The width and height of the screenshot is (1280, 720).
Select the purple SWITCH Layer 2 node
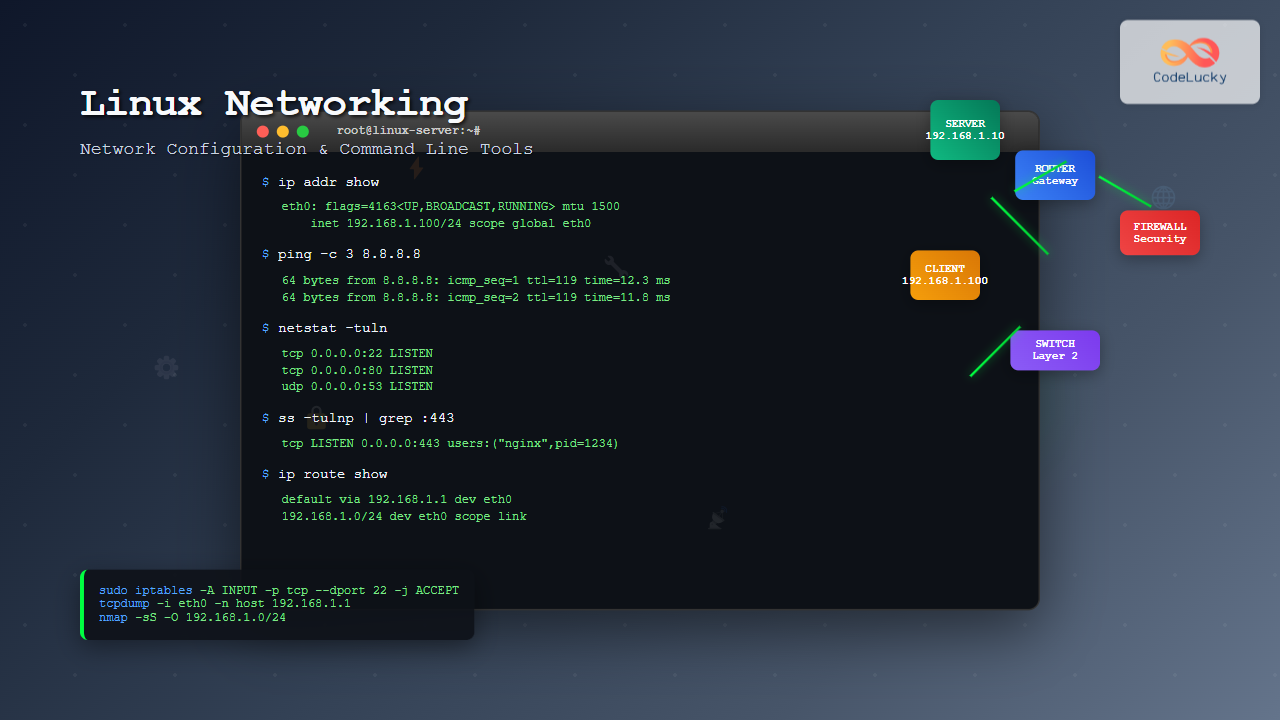(x=1055, y=350)
